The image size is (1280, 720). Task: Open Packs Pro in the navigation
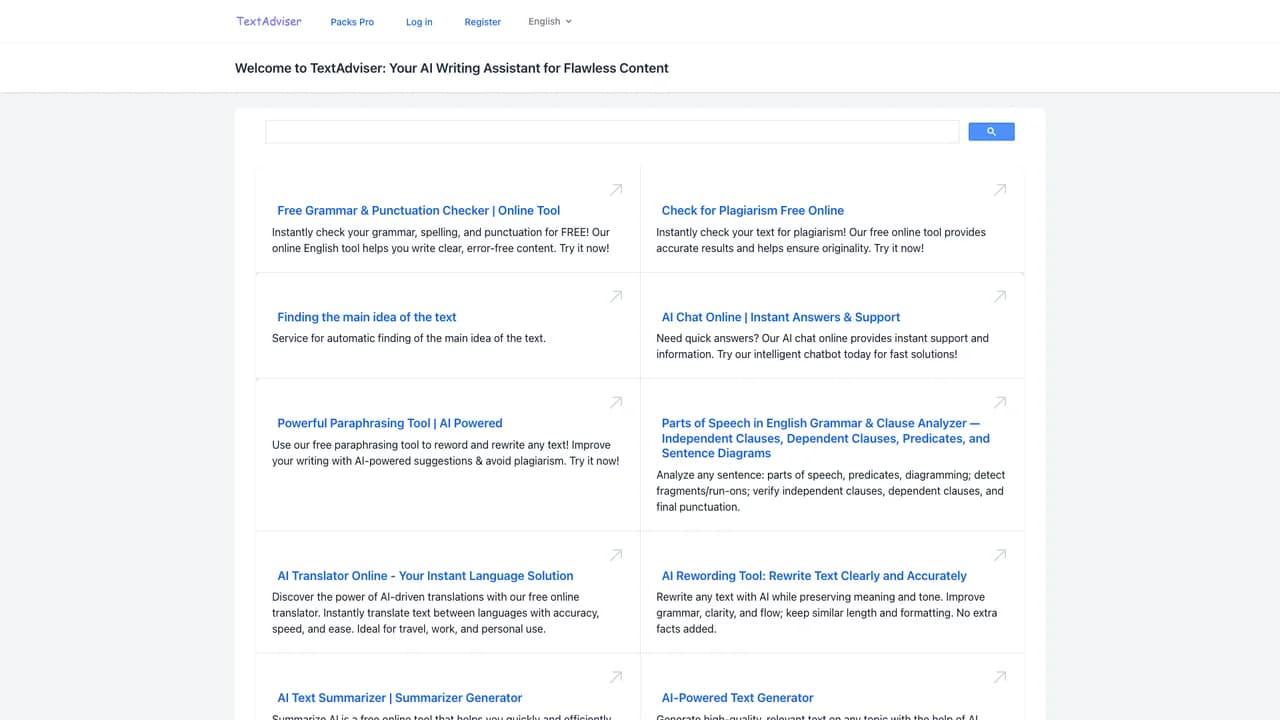click(x=352, y=22)
